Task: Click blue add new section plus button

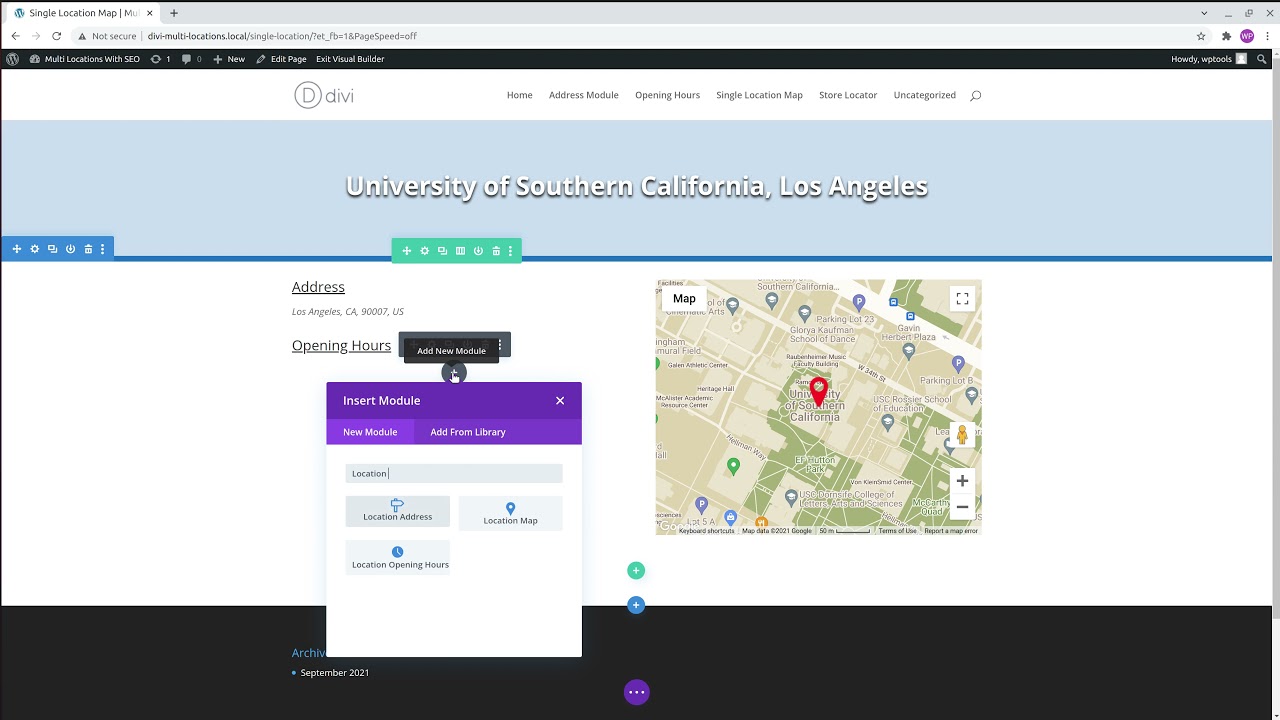Action: pyautogui.click(x=636, y=605)
